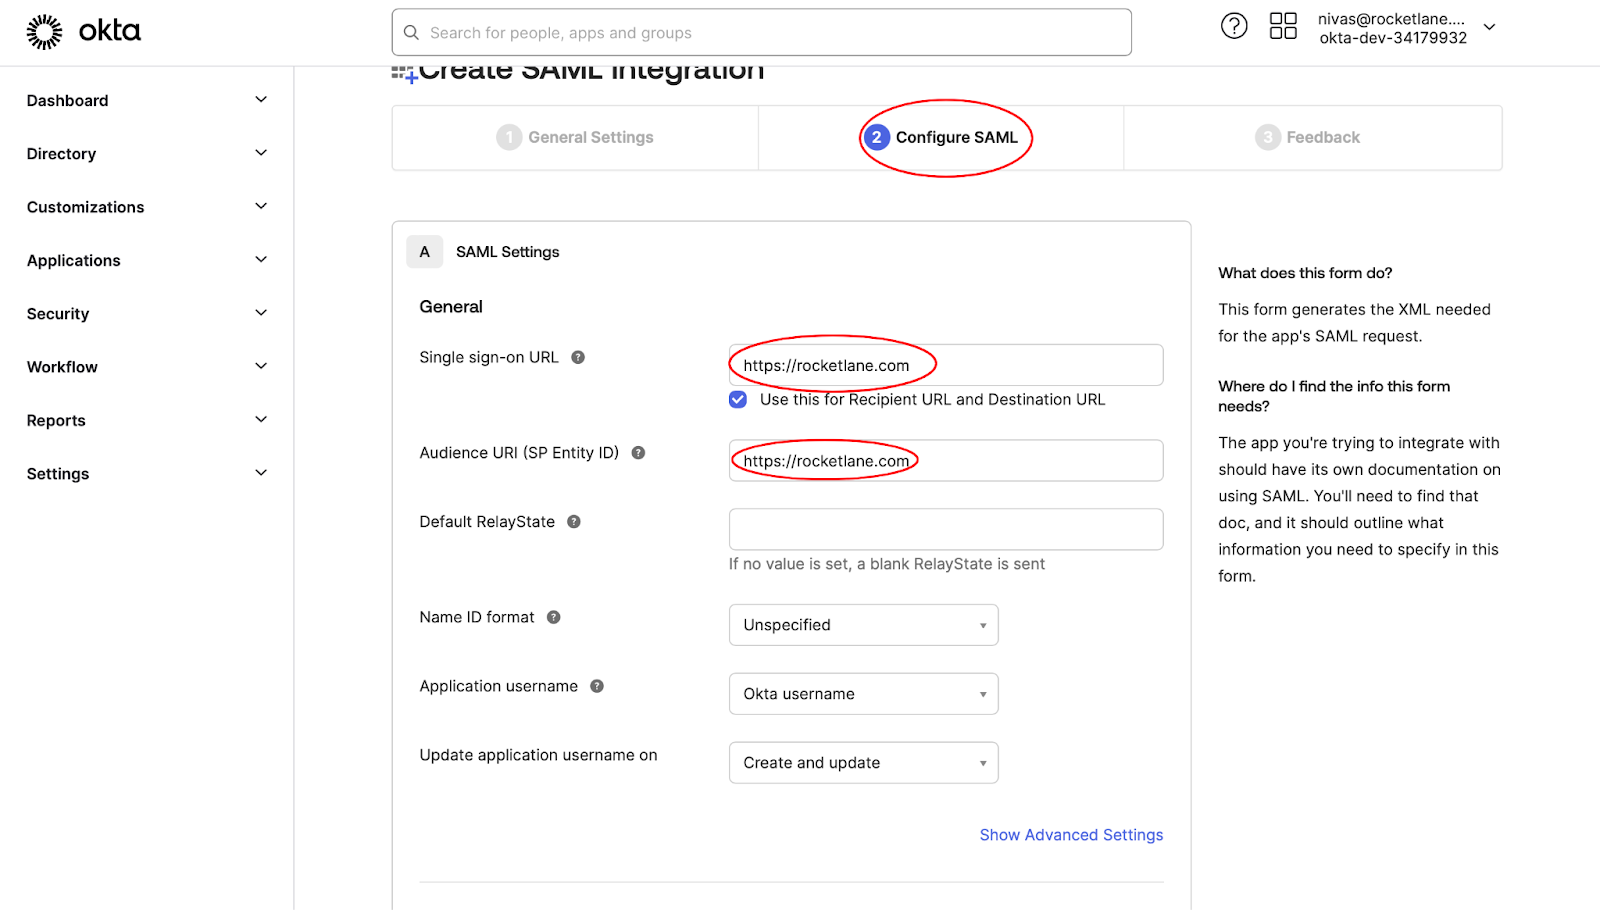Click the step 1 number badge

pos(509,137)
